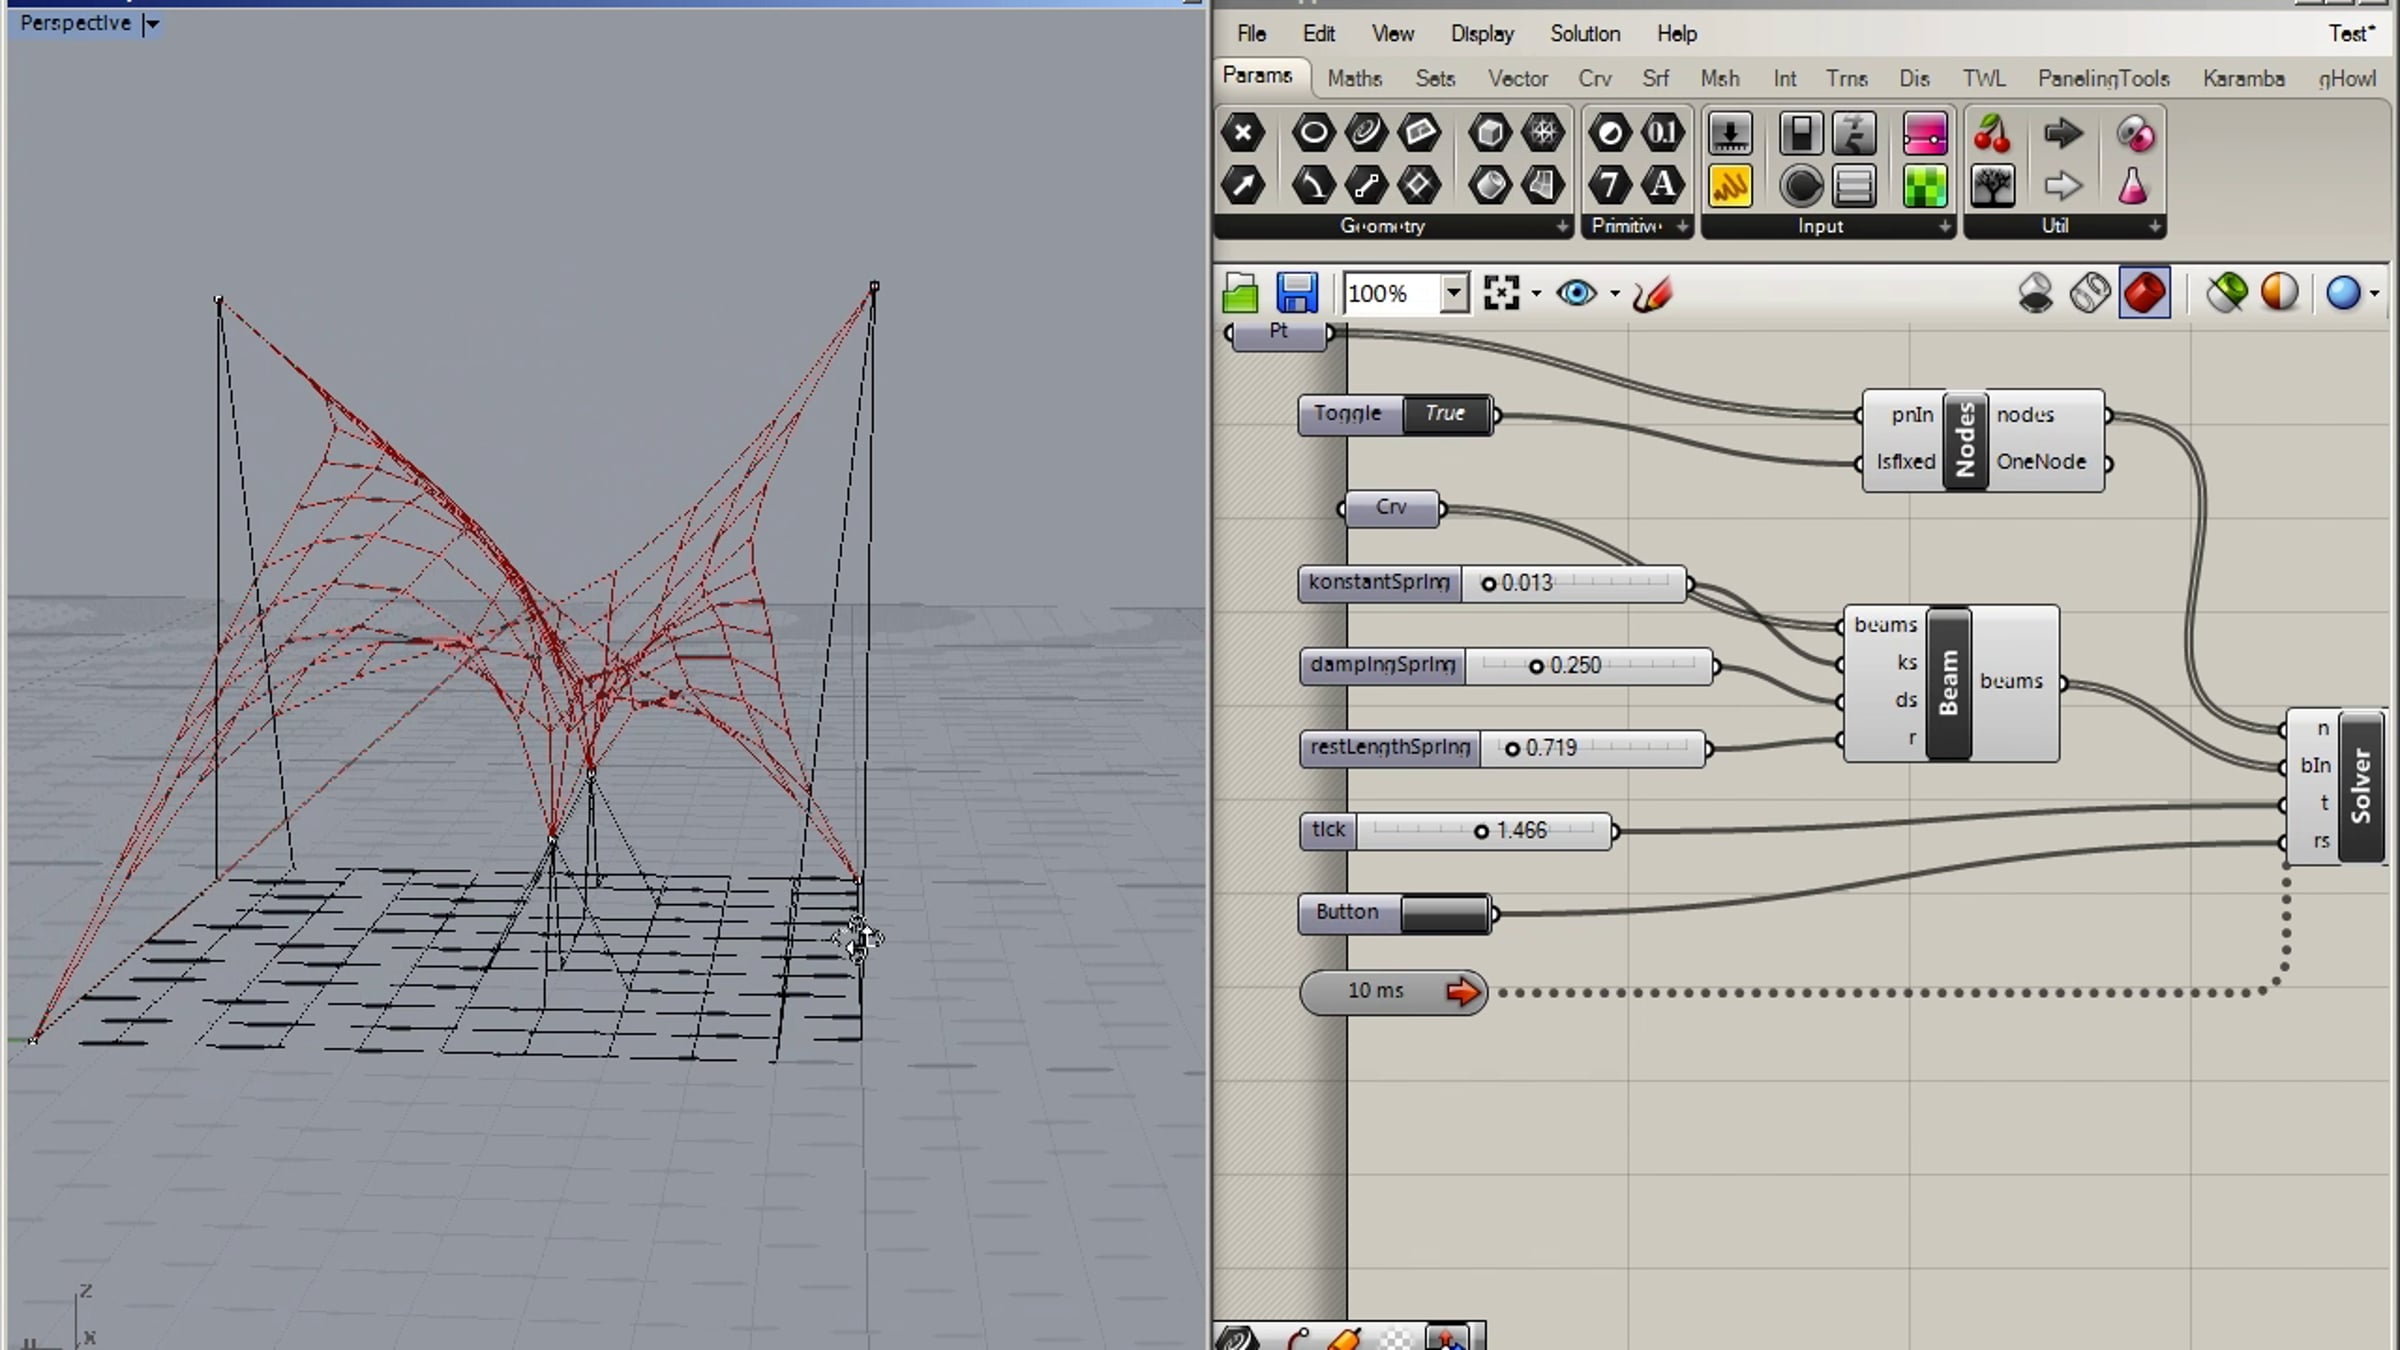The width and height of the screenshot is (2400, 1350).
Task: Open the 100% zoom level dropdown
Action: point(1454,293)
